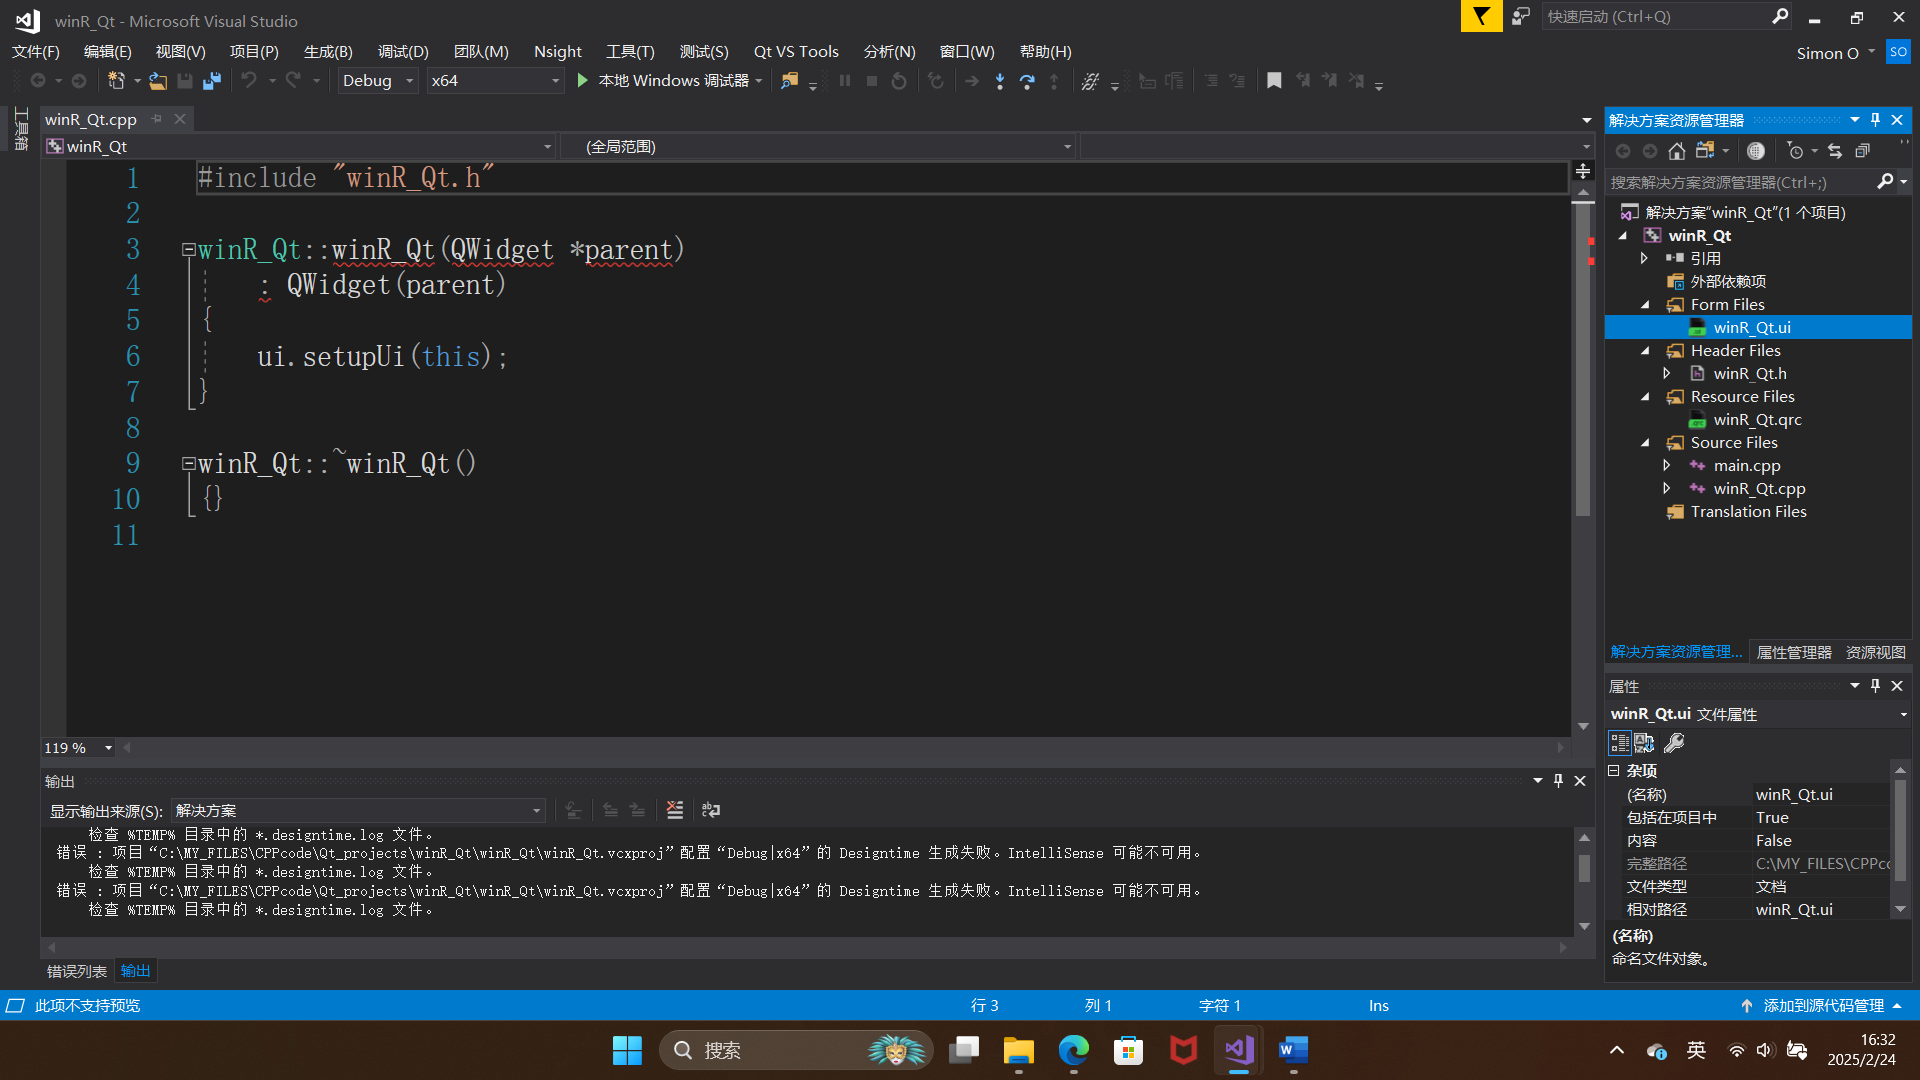Image resolution: width=1920 pixels, height=1080 pixels.
Task: Open the Properties window helper icon
Action: [1675, 743]
